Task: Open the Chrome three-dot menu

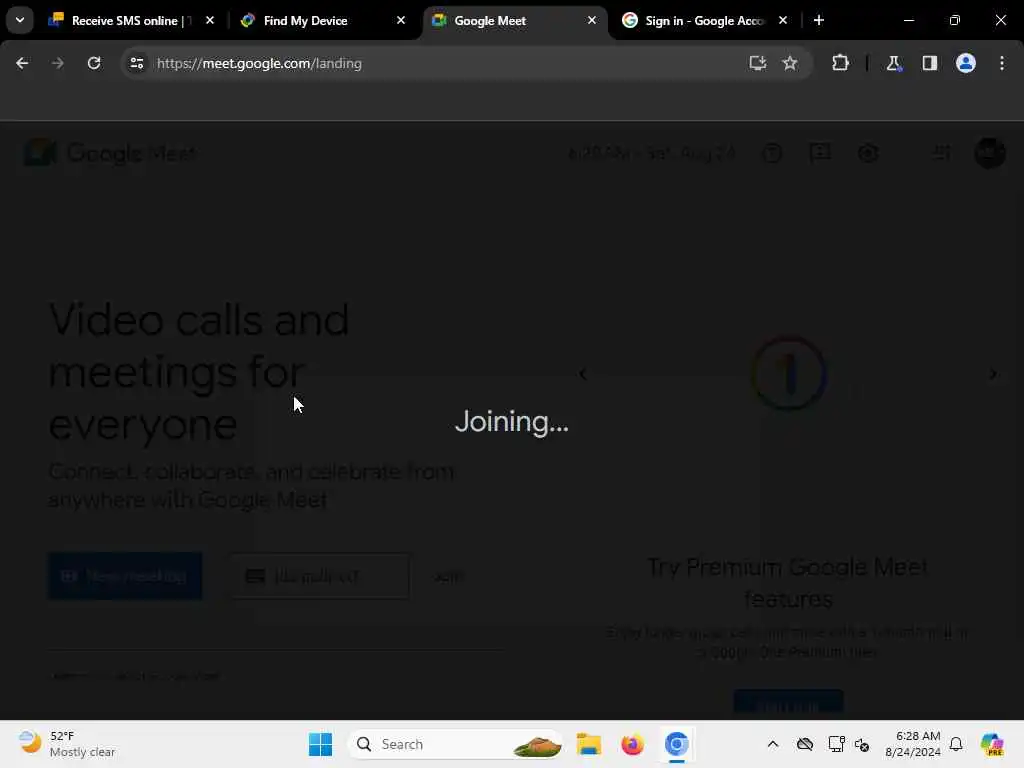Action: pos(1002,63)
